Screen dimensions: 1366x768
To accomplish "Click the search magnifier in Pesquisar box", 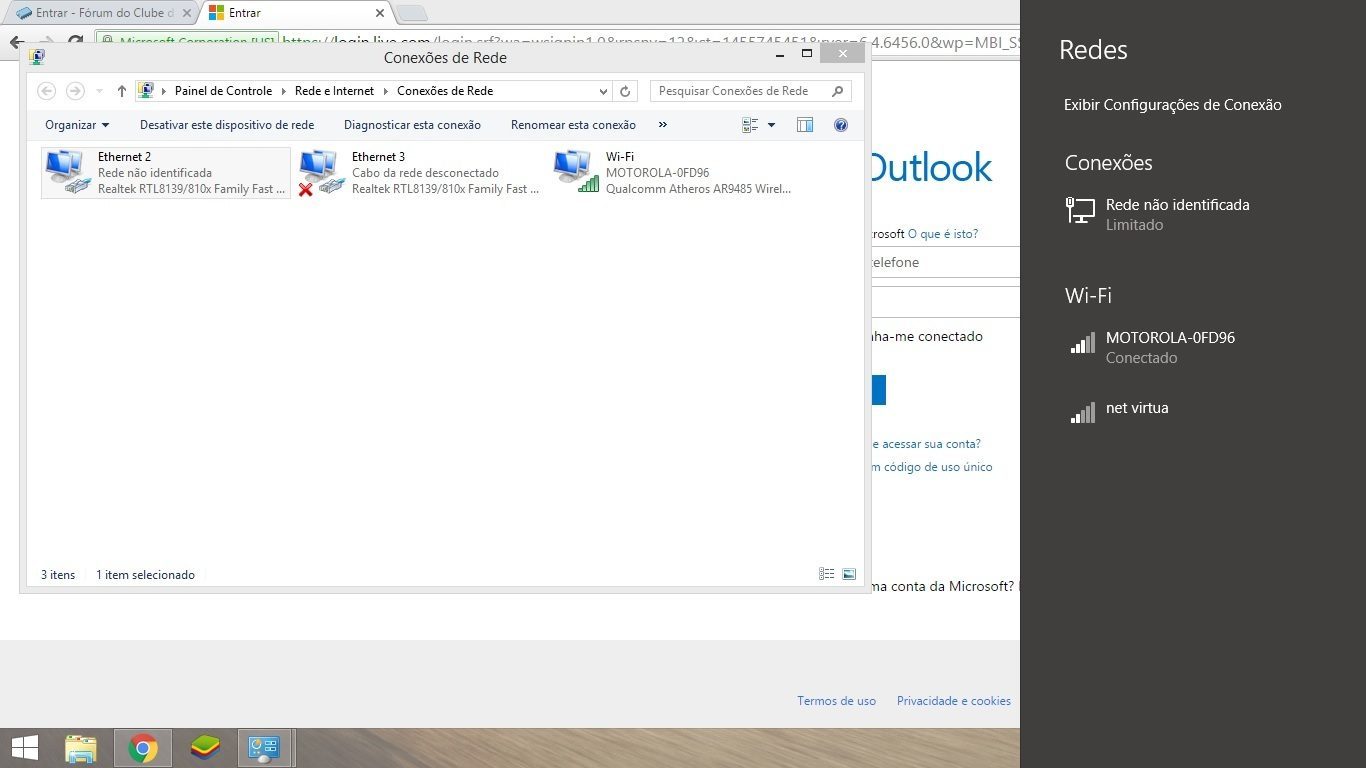I will (838, 91).
